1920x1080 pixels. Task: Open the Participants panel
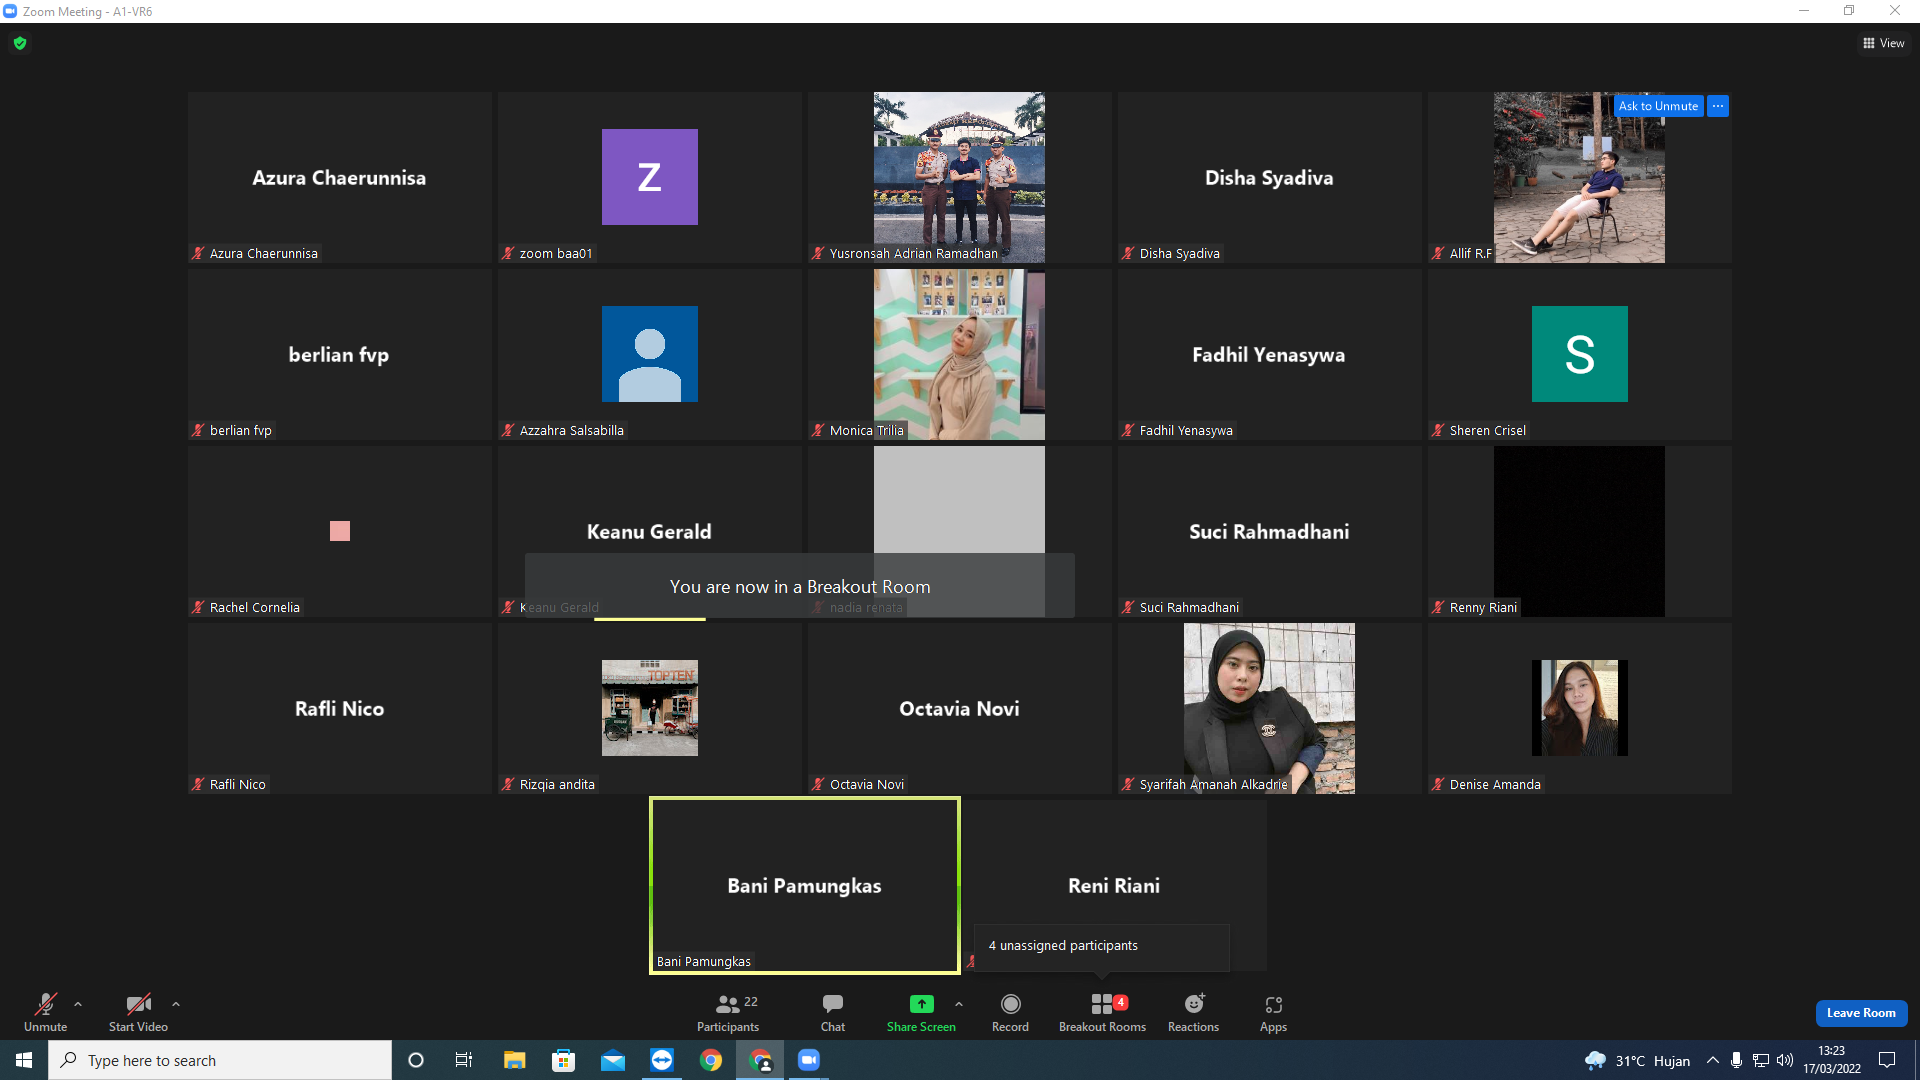coord(728,1012)
